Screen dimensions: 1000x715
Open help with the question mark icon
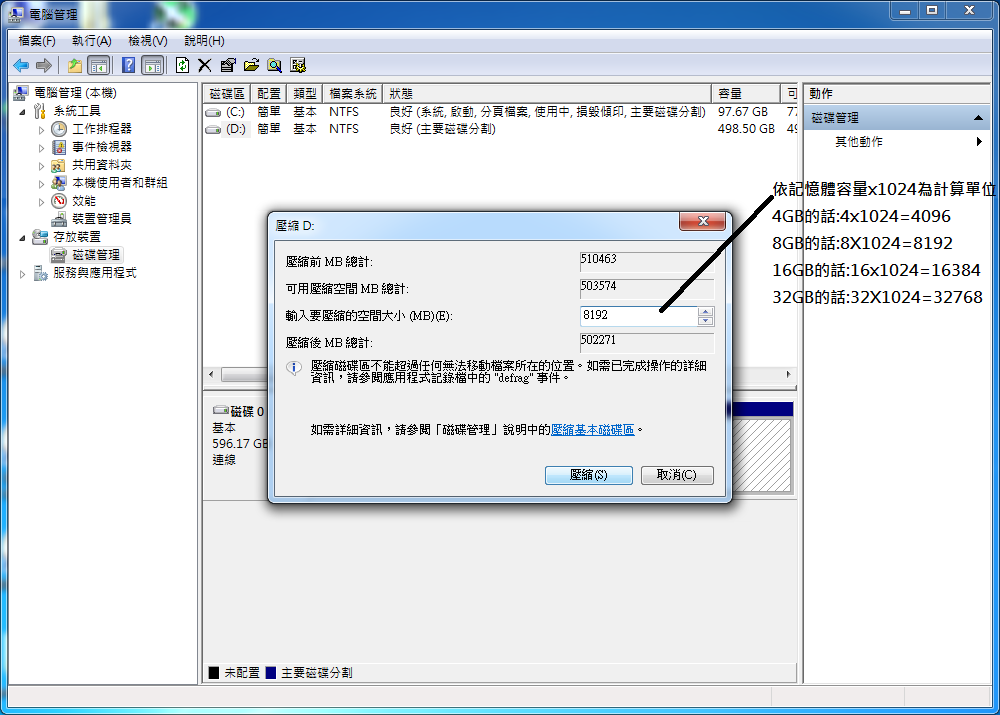coord(128,65)
